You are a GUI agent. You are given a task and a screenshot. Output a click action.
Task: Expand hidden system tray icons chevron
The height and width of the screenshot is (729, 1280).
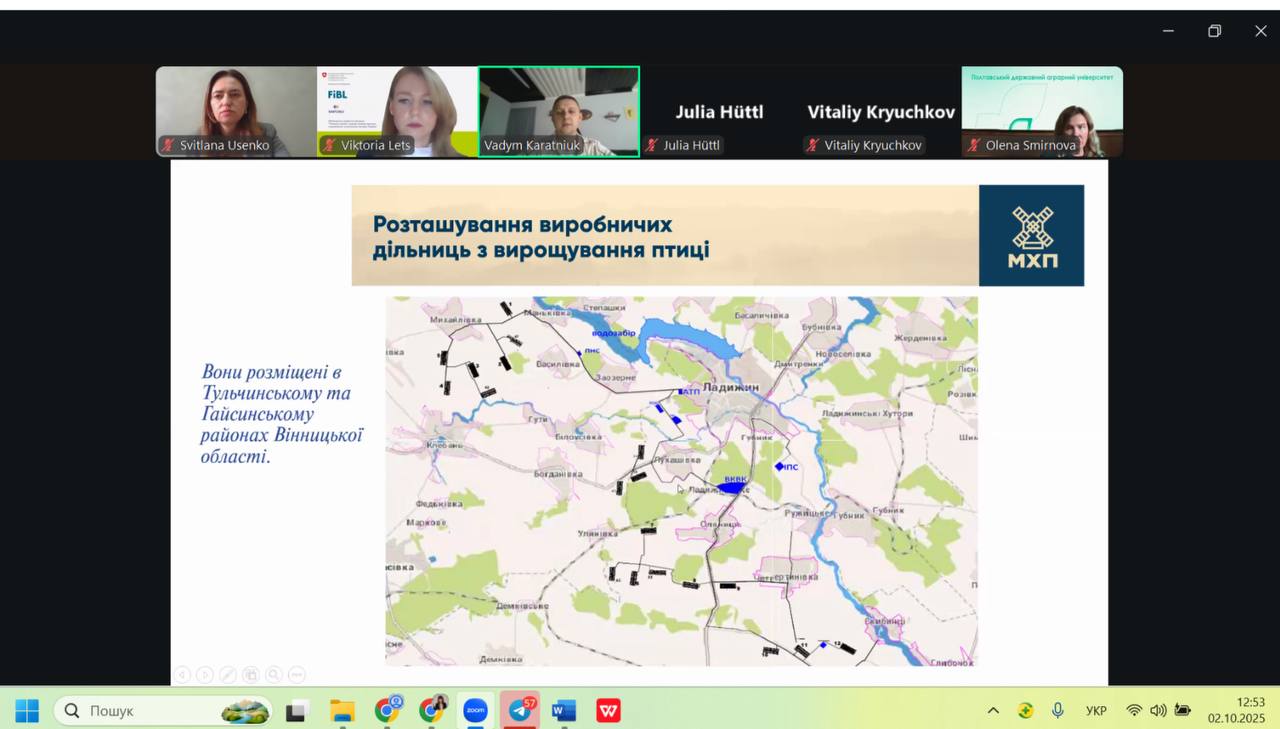coord(993,711)
